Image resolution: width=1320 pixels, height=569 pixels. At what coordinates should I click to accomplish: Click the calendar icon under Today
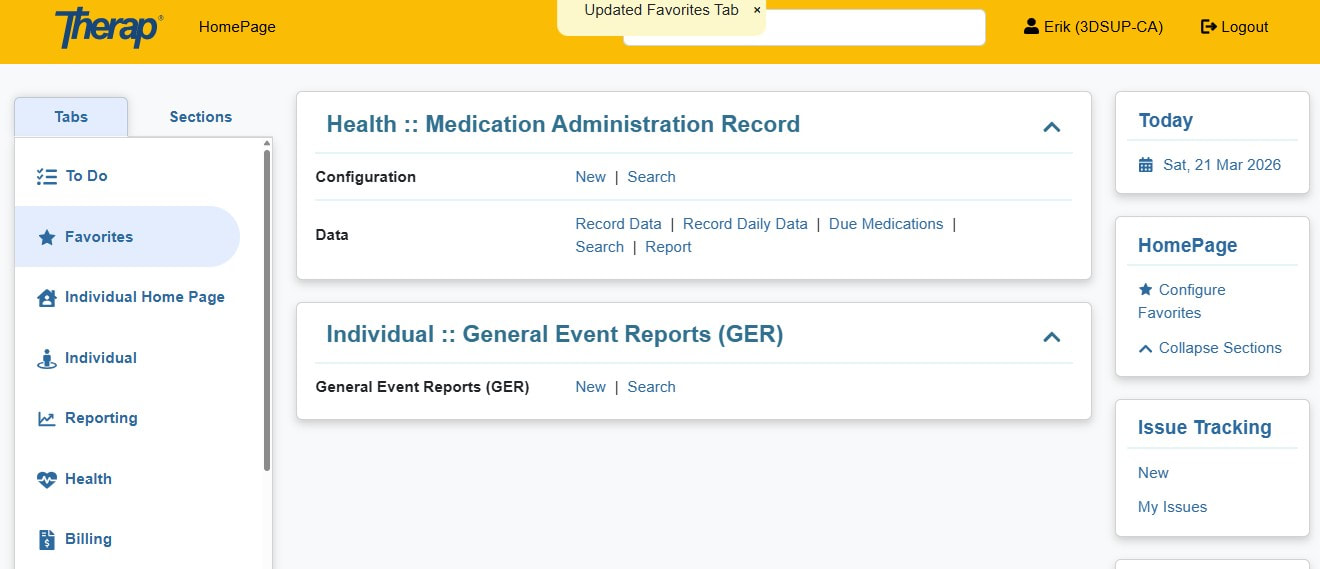pyautogui.click(x=1146, y=165)
